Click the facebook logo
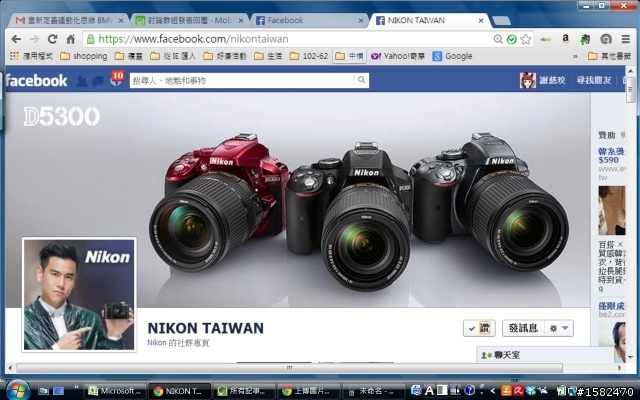 point(36,80)
